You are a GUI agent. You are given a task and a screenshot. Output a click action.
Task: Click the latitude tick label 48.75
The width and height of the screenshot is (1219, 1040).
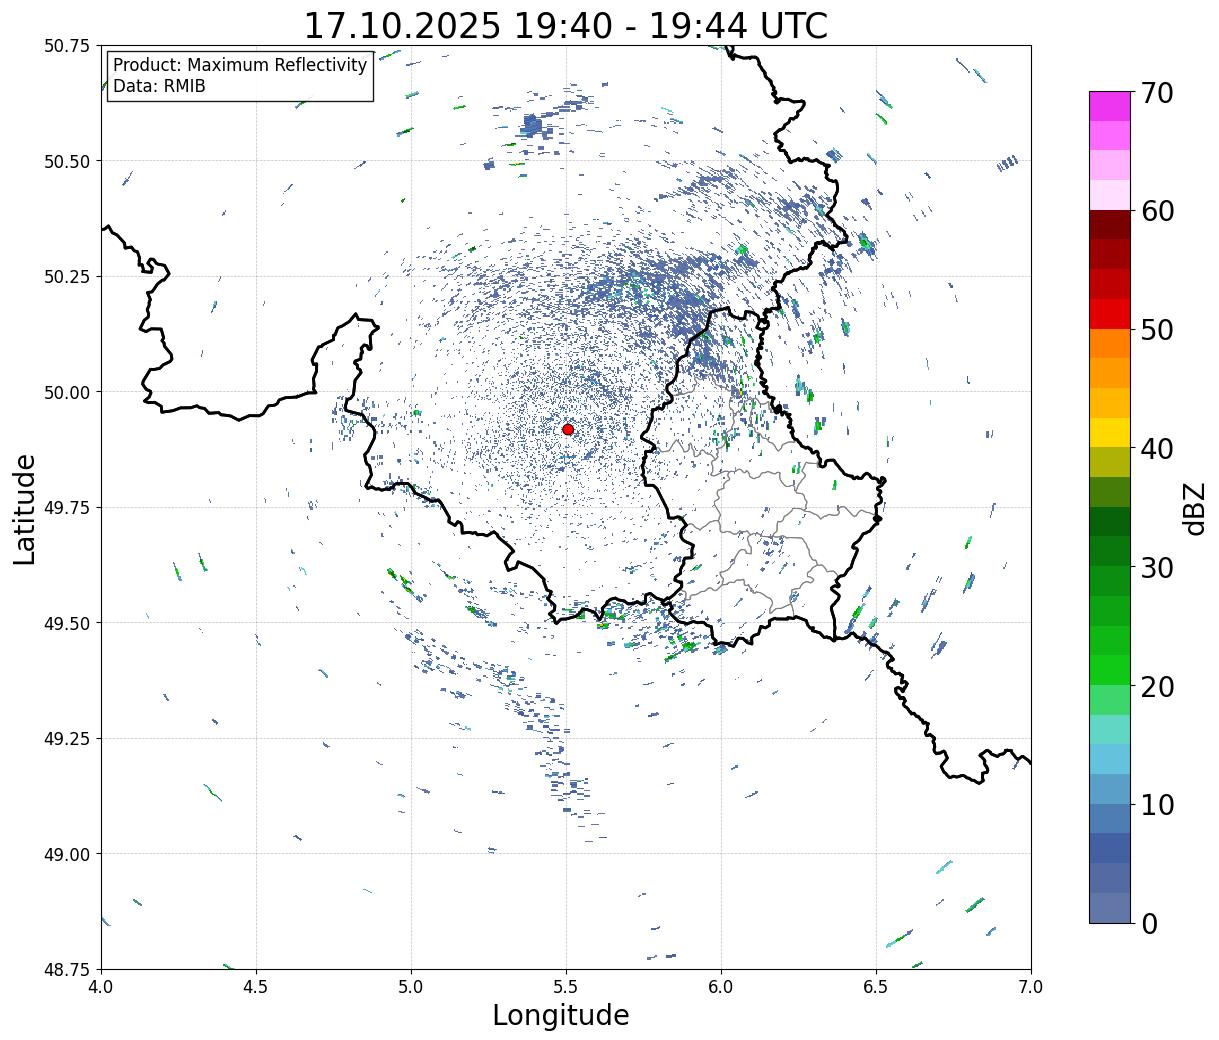[x=67, y=969]
